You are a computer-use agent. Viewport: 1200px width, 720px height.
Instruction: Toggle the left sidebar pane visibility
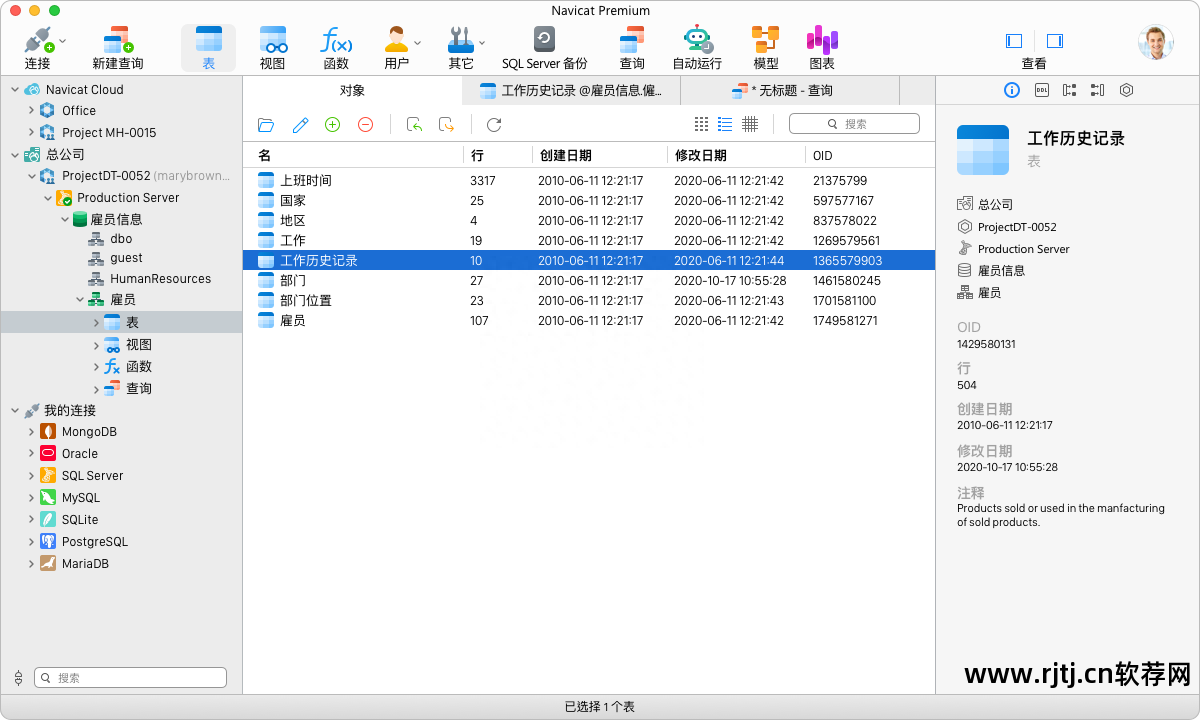1014,41
